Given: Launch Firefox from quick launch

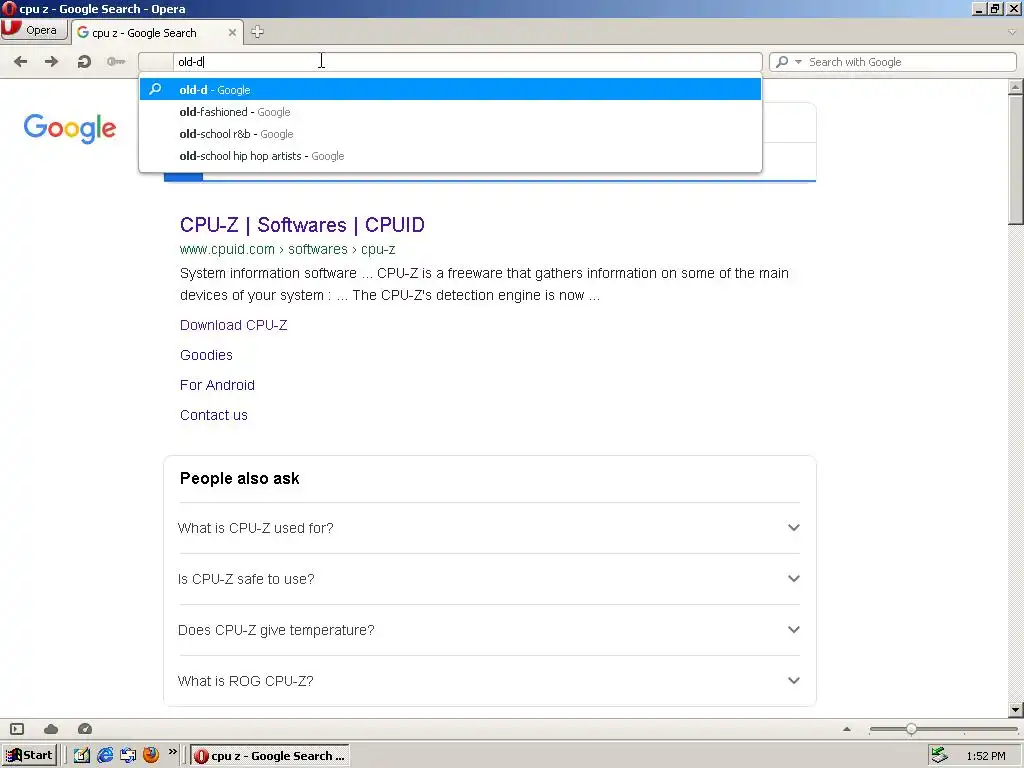Looking at the screenshot, I should pyautogui.click(x=151, y=756).
